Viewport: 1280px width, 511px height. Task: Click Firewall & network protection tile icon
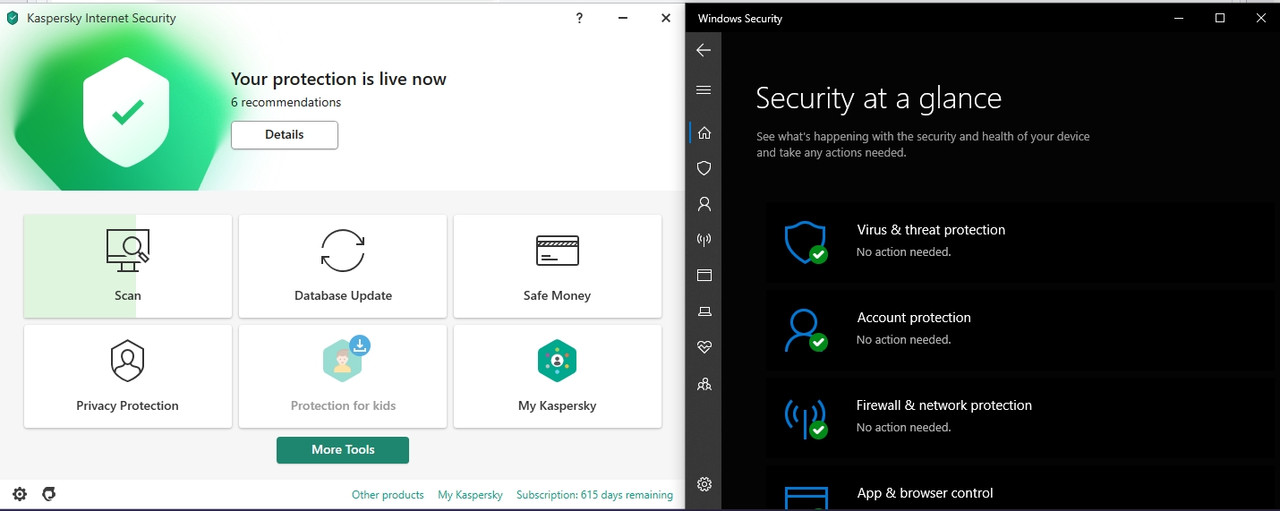(806, 418)
